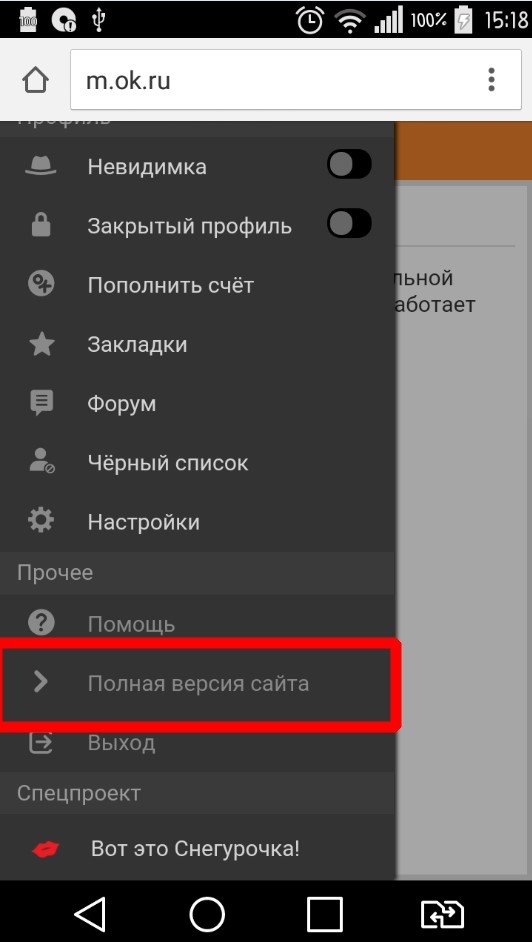Open Полная версия сайта menu entry
Image resolution: width=532 pixels, height=942 pixels.
(x=198, y=684)
